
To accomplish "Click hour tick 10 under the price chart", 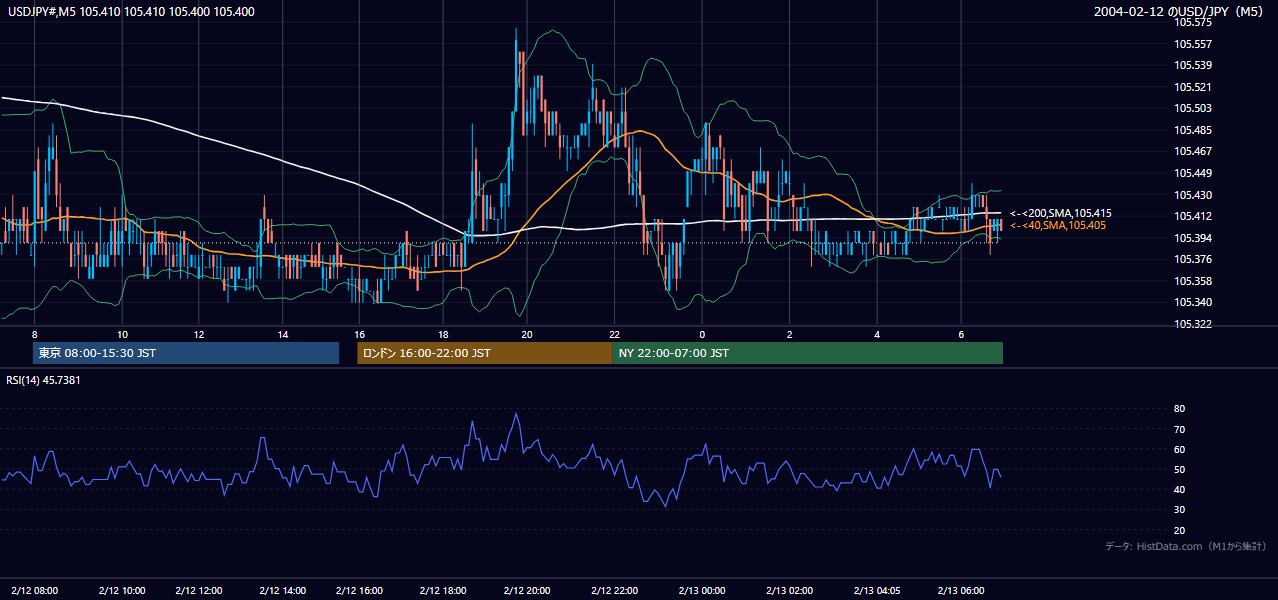I will pos(122,334).
